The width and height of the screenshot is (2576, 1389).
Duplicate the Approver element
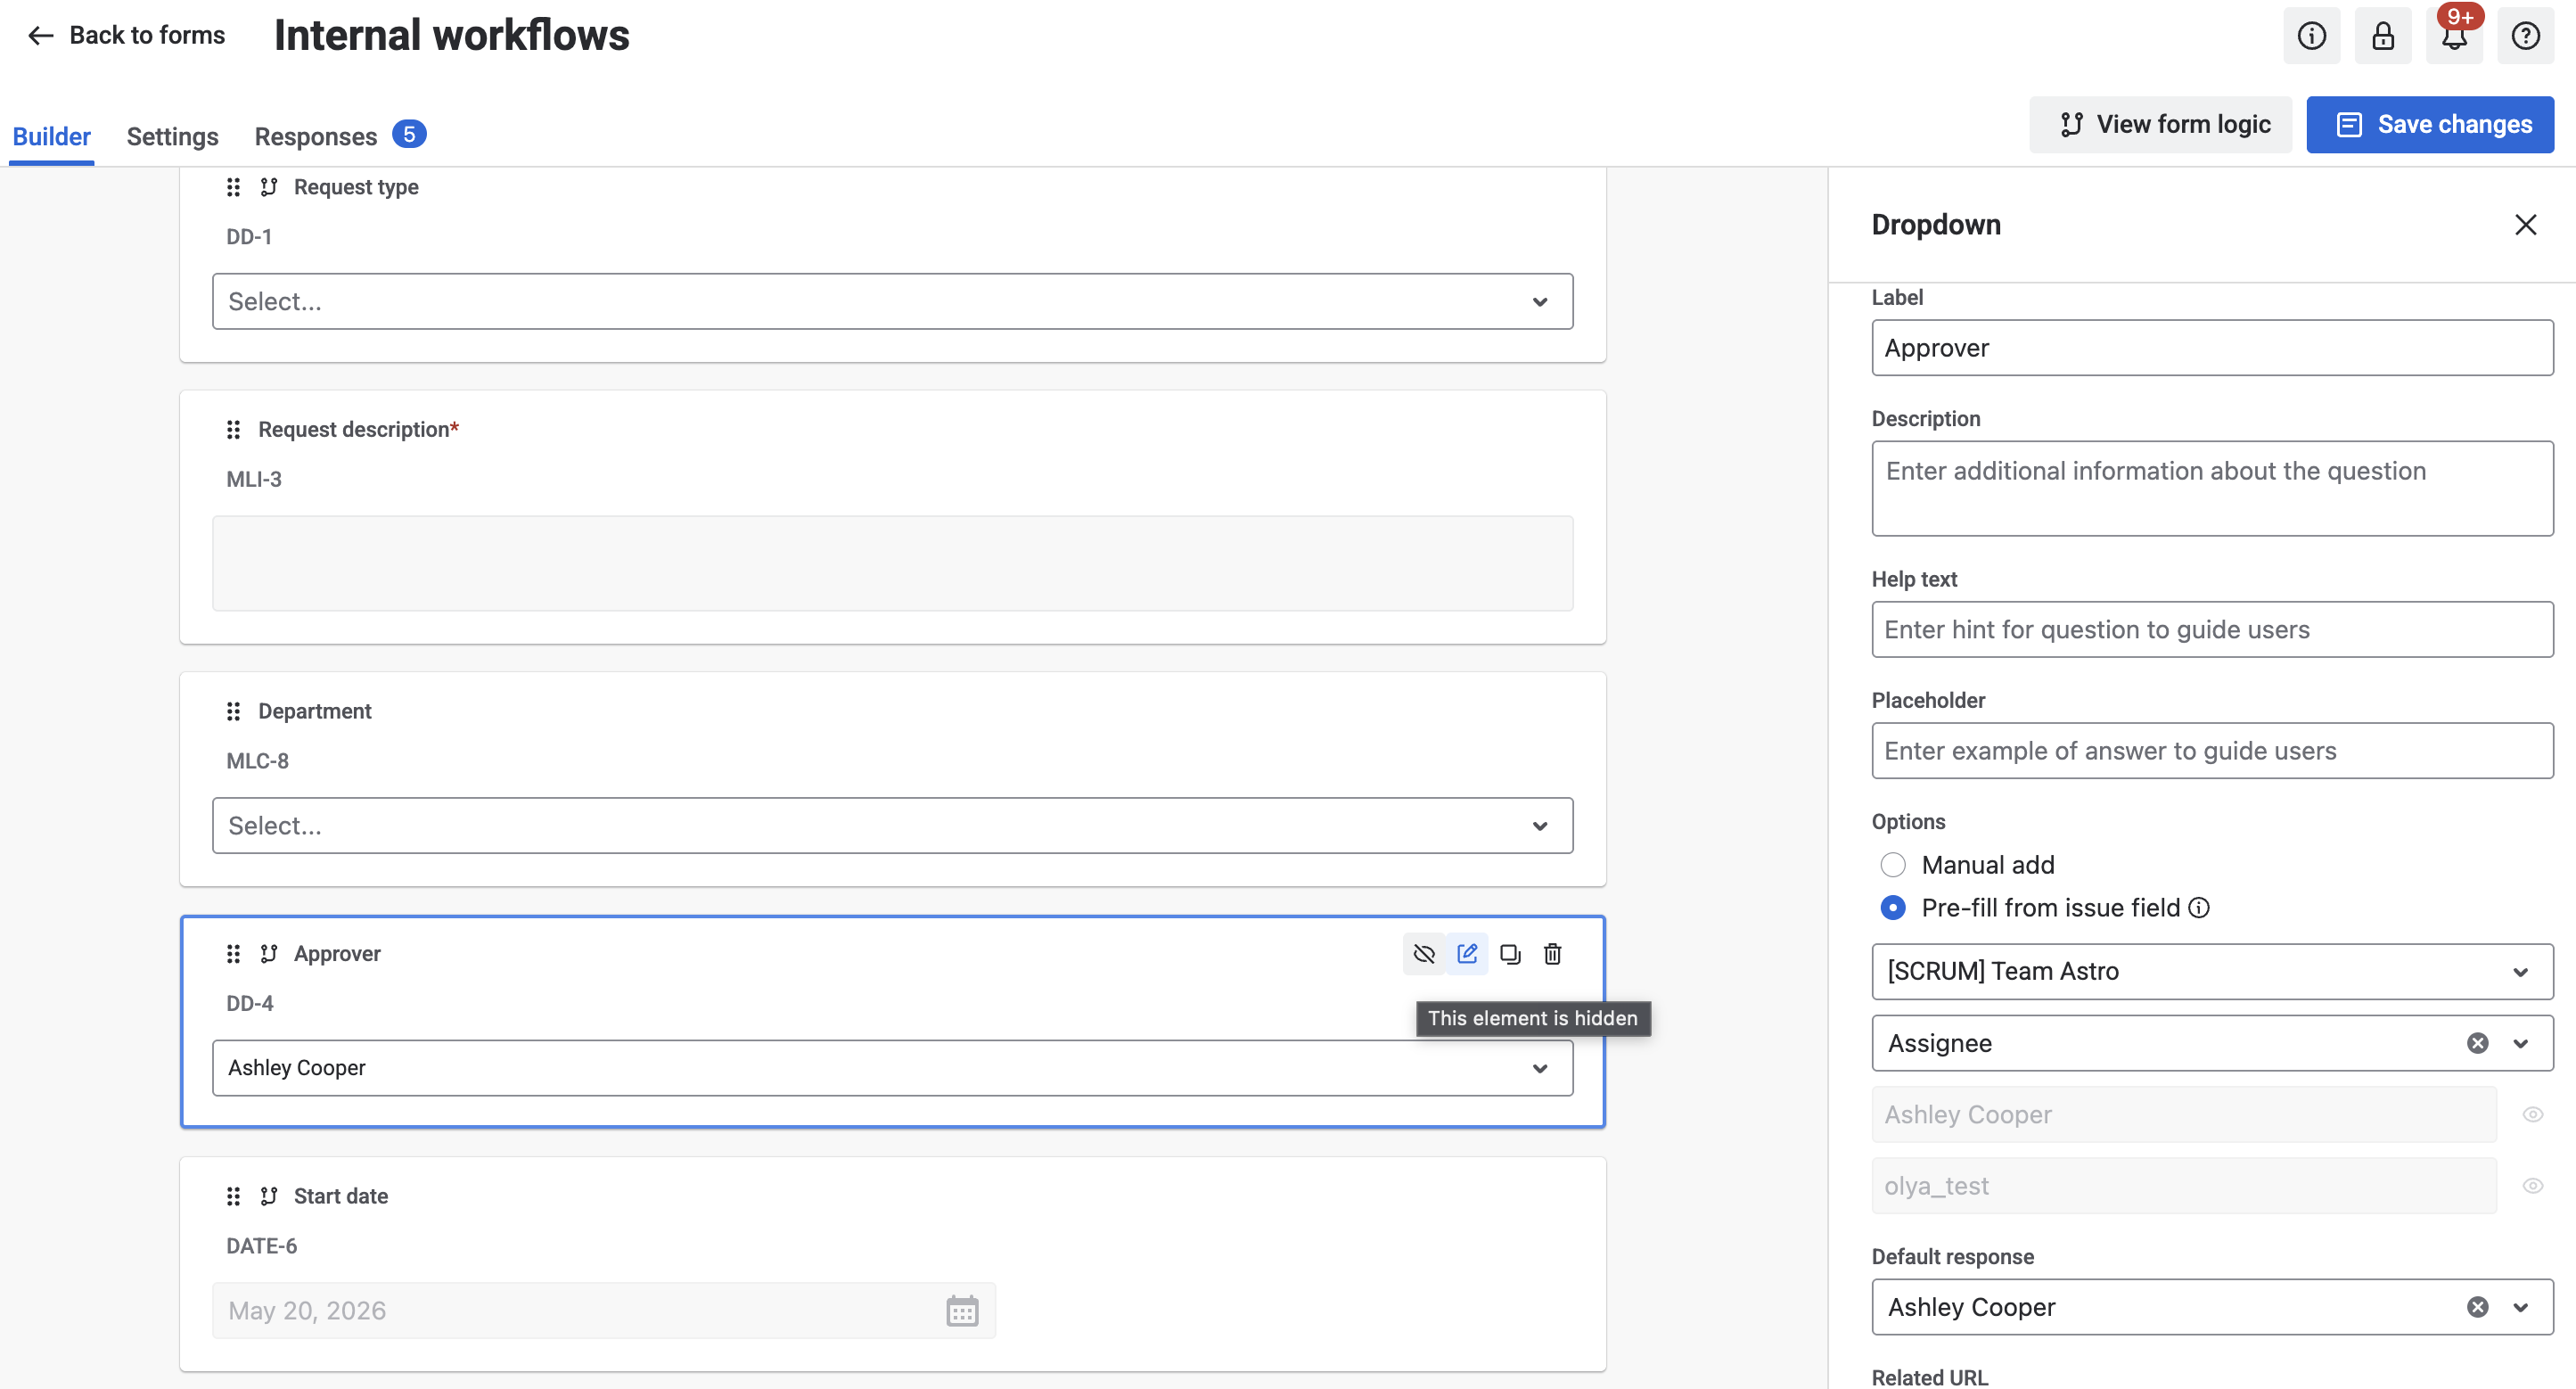[x=1510, y=954]
